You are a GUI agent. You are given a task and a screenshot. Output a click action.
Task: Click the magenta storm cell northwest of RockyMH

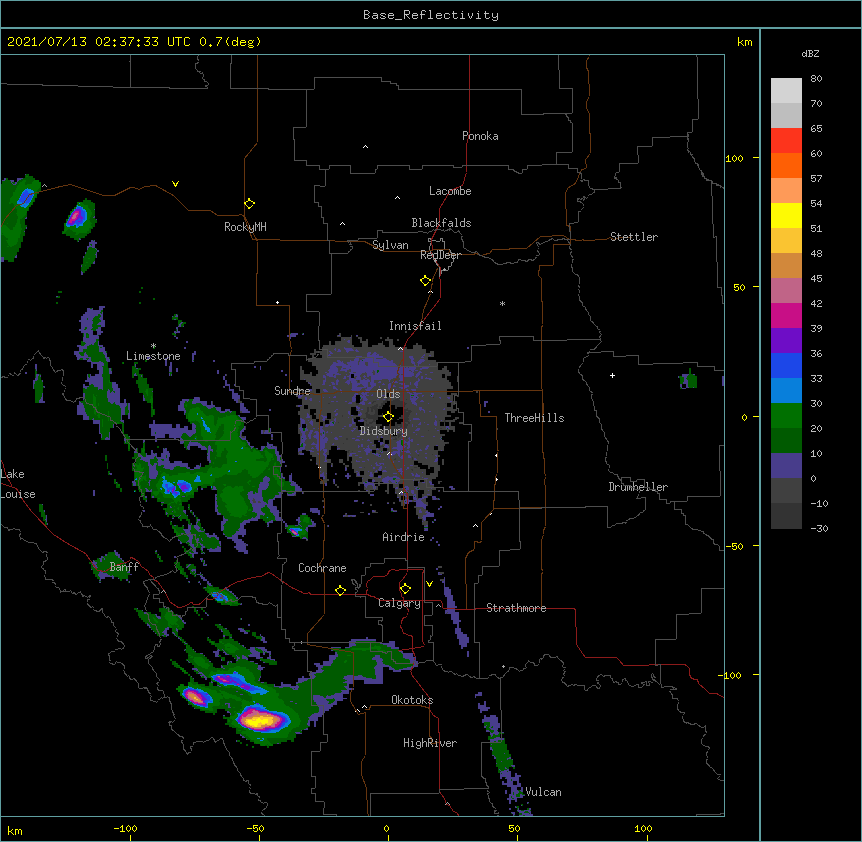(x=76, y=216)
